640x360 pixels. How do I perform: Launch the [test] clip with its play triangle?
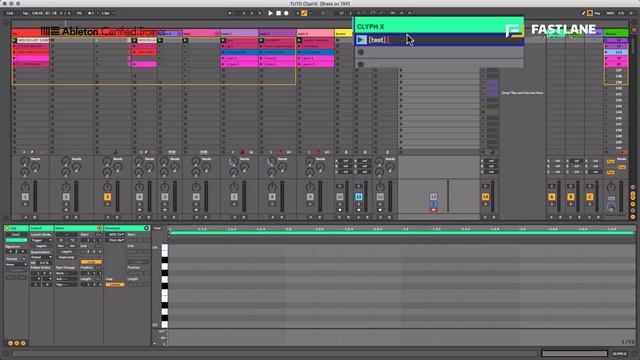pyautogui.click(x=361, y=40)
